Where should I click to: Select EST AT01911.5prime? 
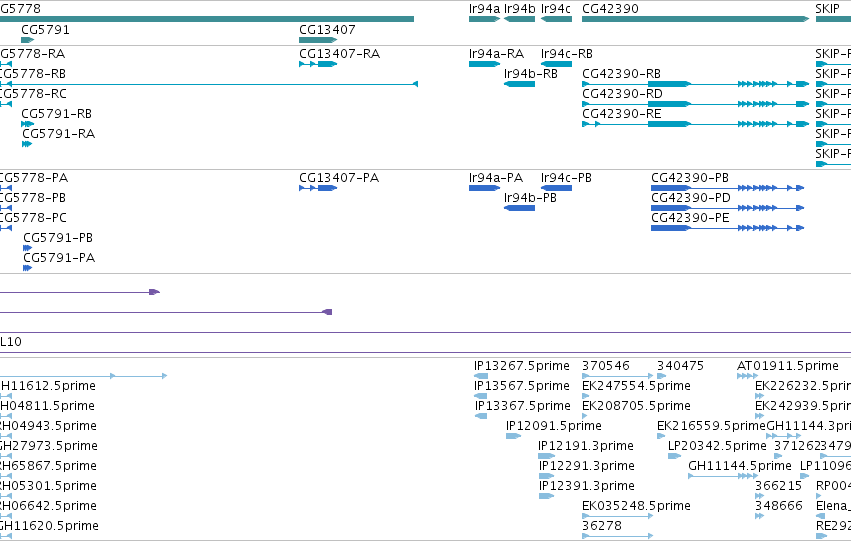[x=788, y=366]
